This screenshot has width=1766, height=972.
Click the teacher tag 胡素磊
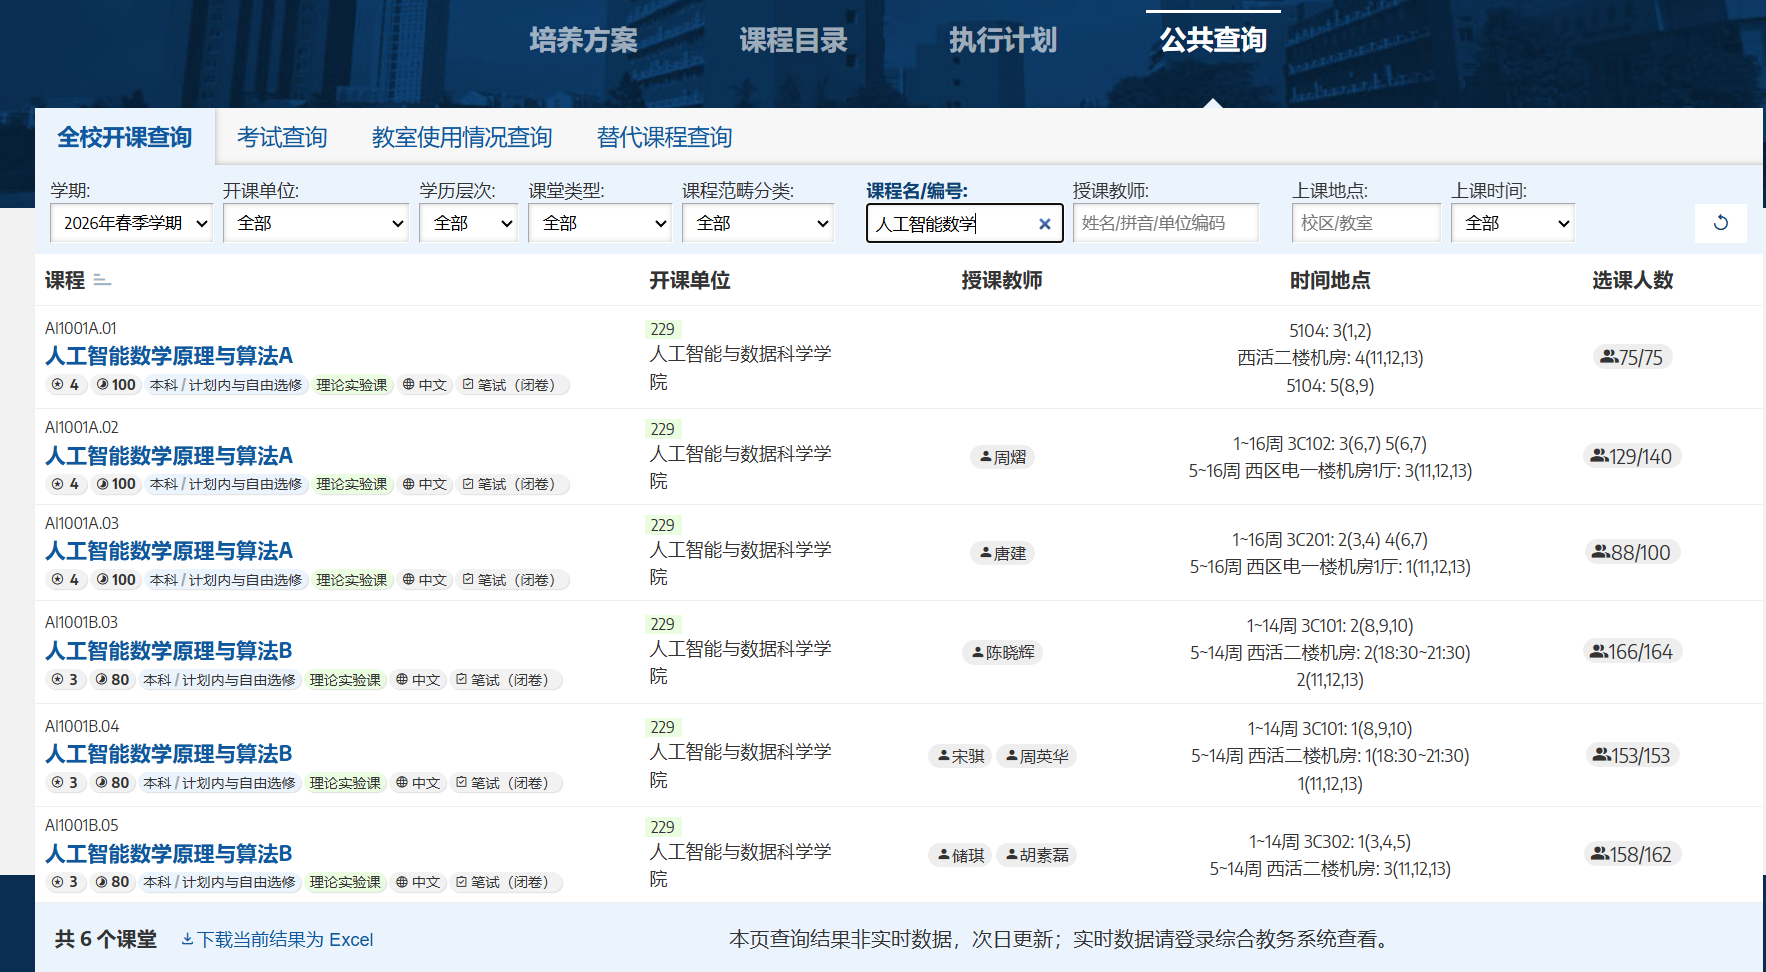[1037, 855]
